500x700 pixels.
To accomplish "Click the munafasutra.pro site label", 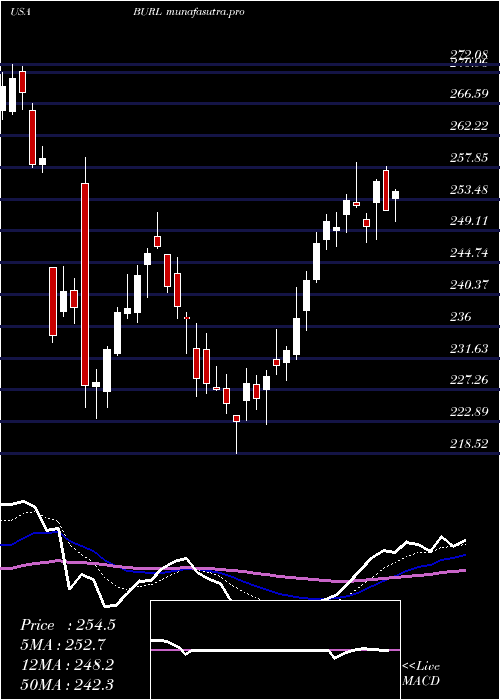I will click(x=205, y=12).
